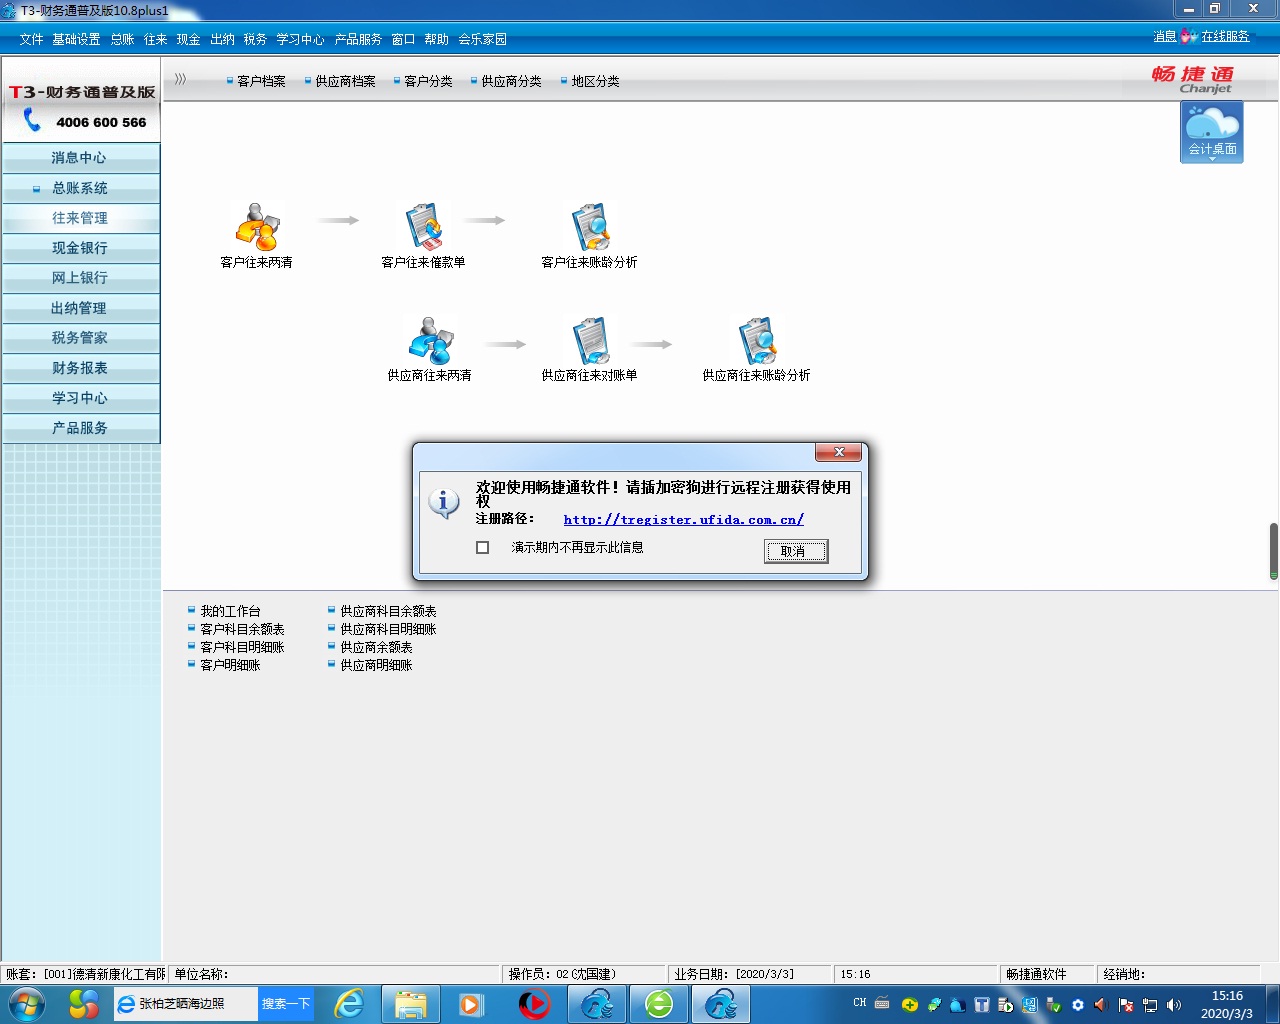
Task: Open the 往来 menu
Action: click(x=155, y=39)
